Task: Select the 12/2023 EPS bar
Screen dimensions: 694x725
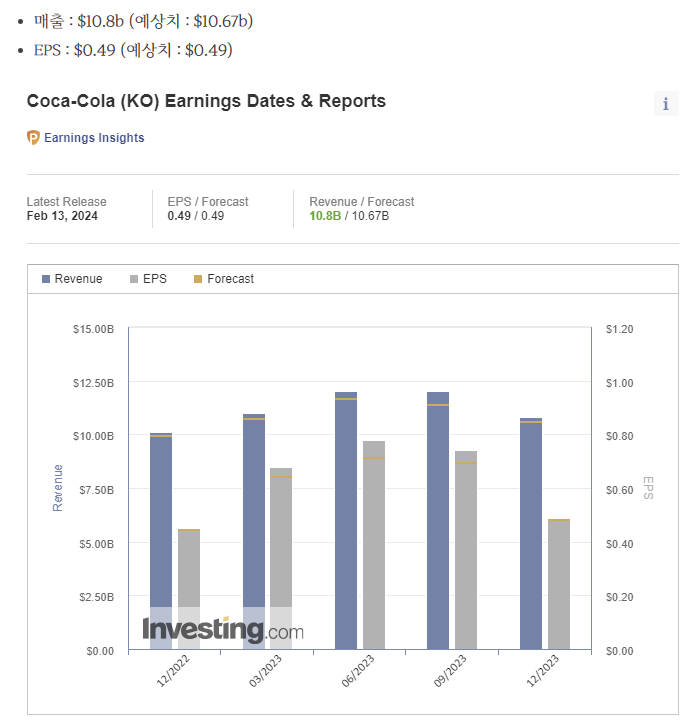Action: (x=559, y=584)
